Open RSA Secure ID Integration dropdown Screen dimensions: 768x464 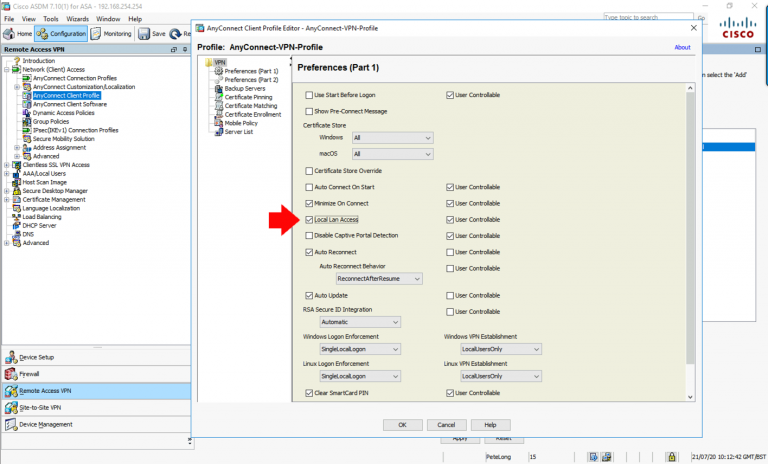(x=360, y=322)
